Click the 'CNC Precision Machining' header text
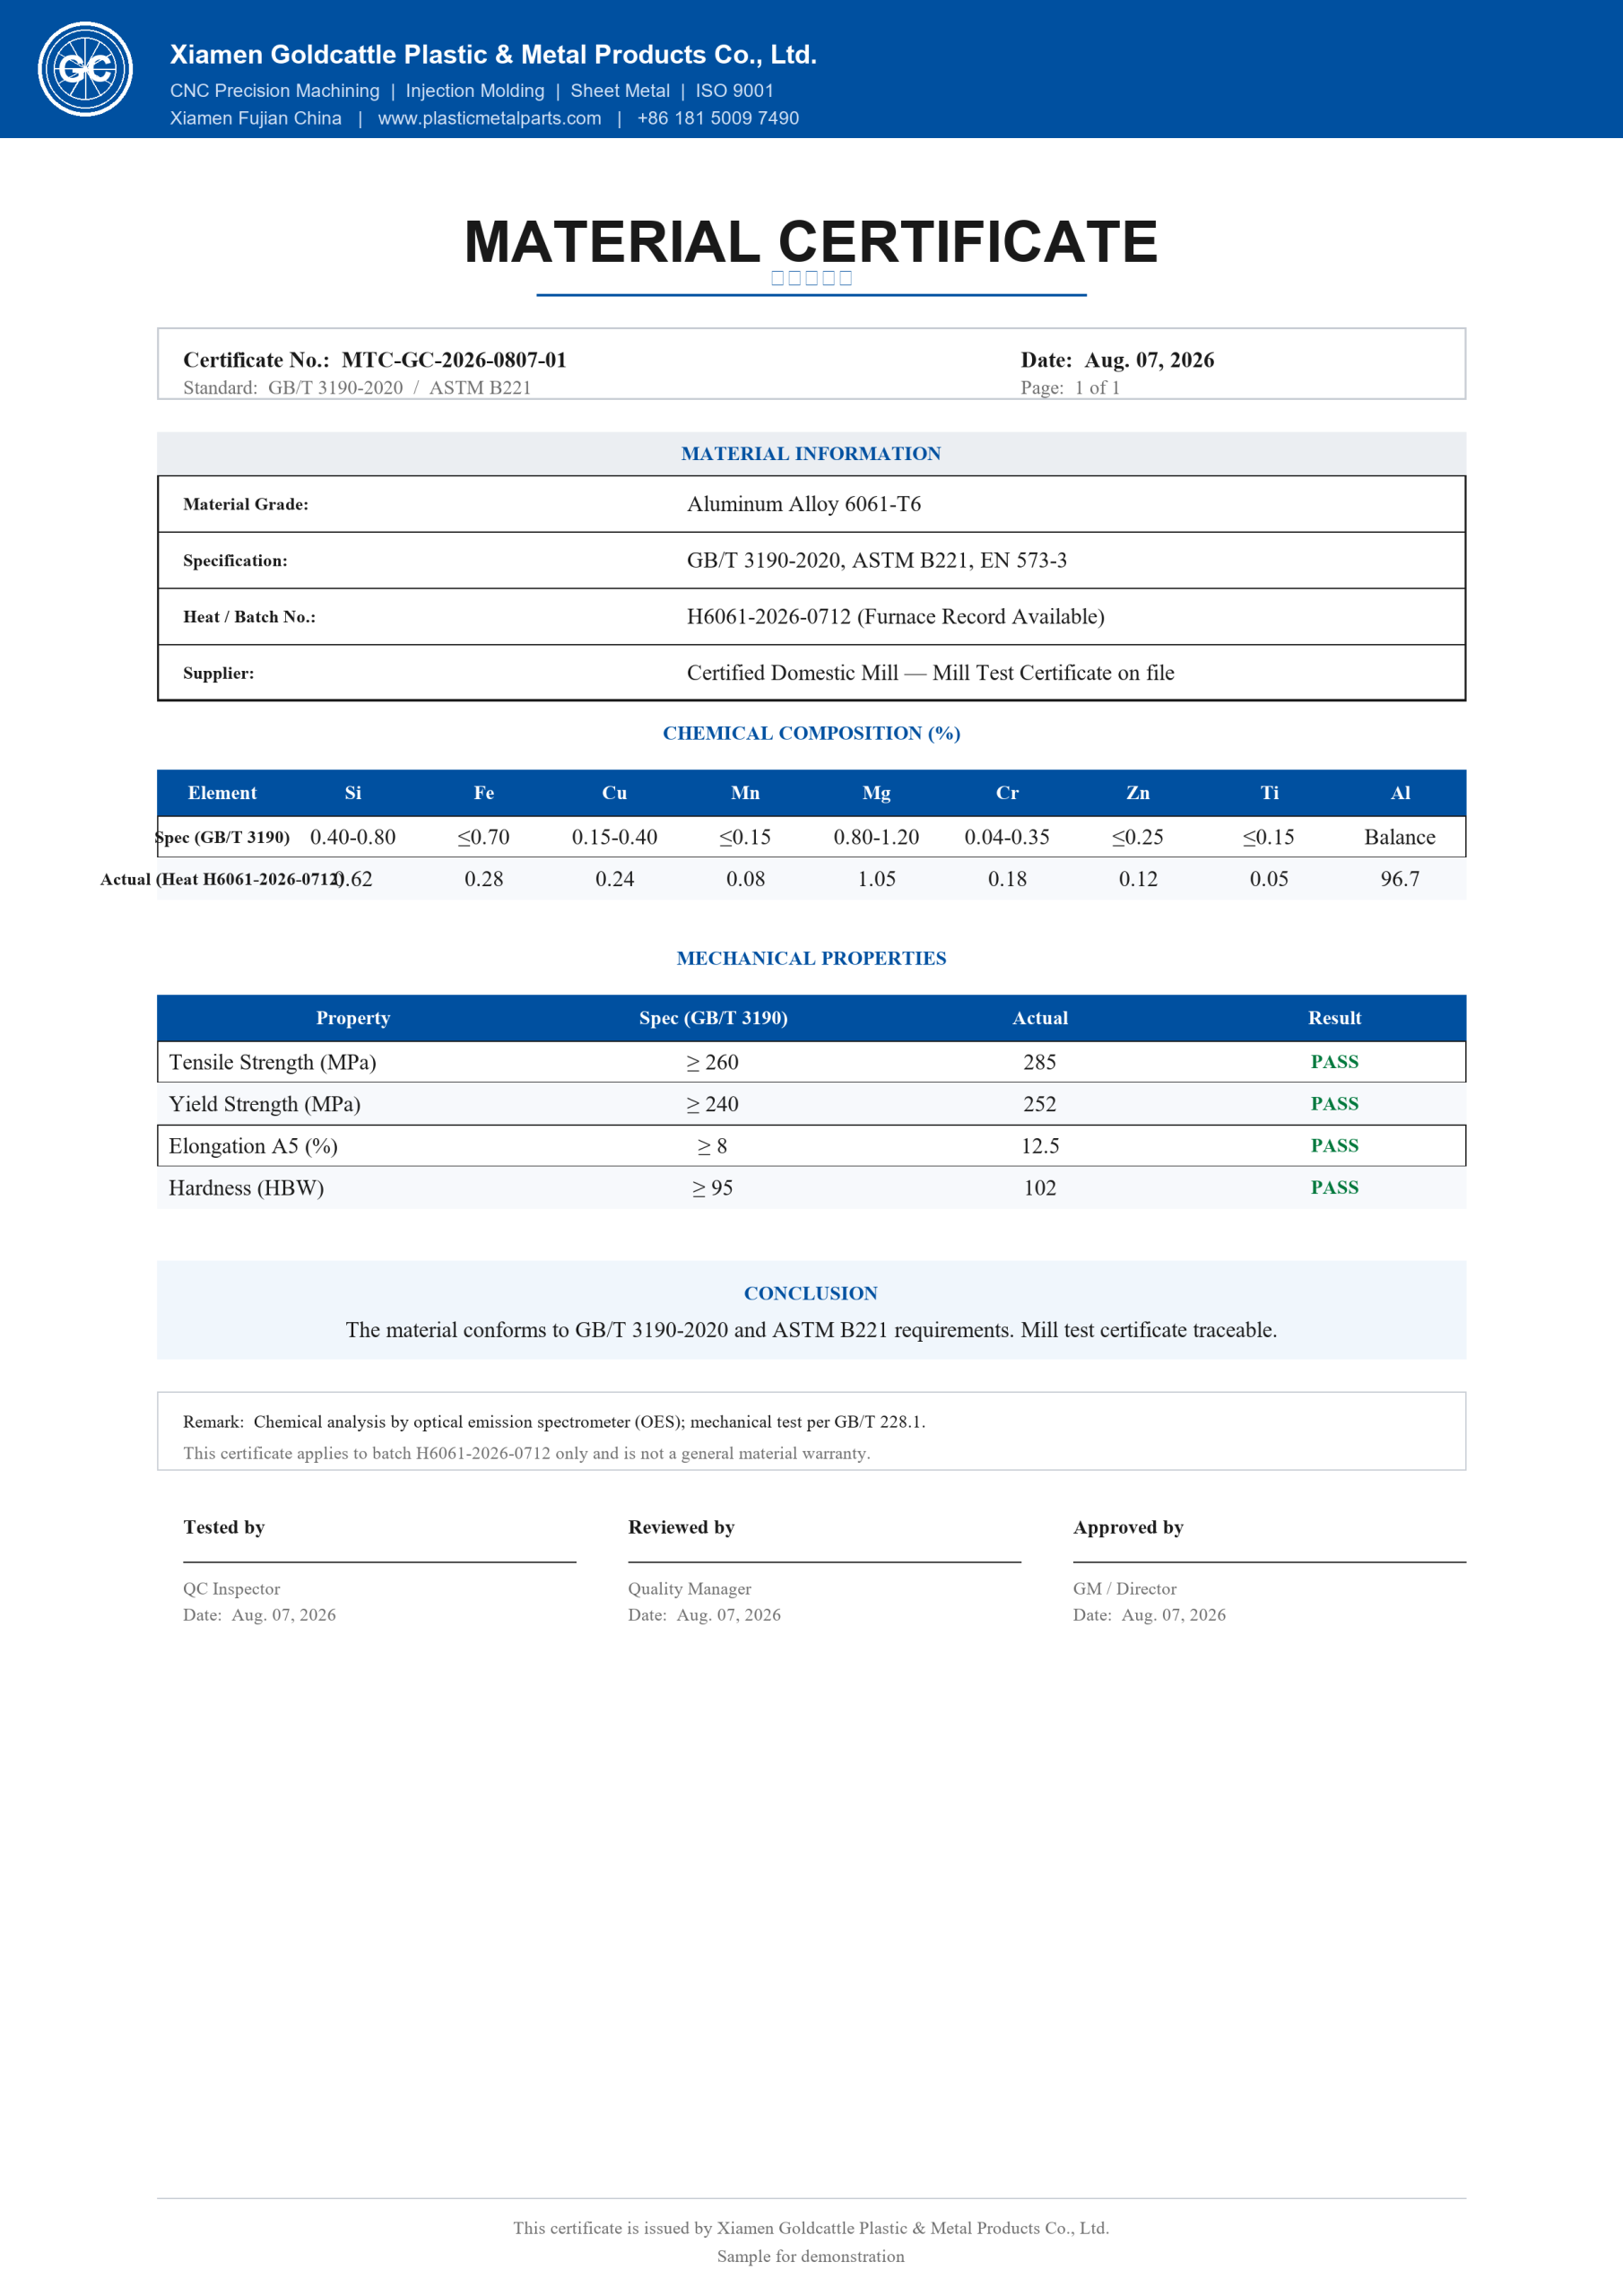1623x2296 pixels. coord(275,91)
